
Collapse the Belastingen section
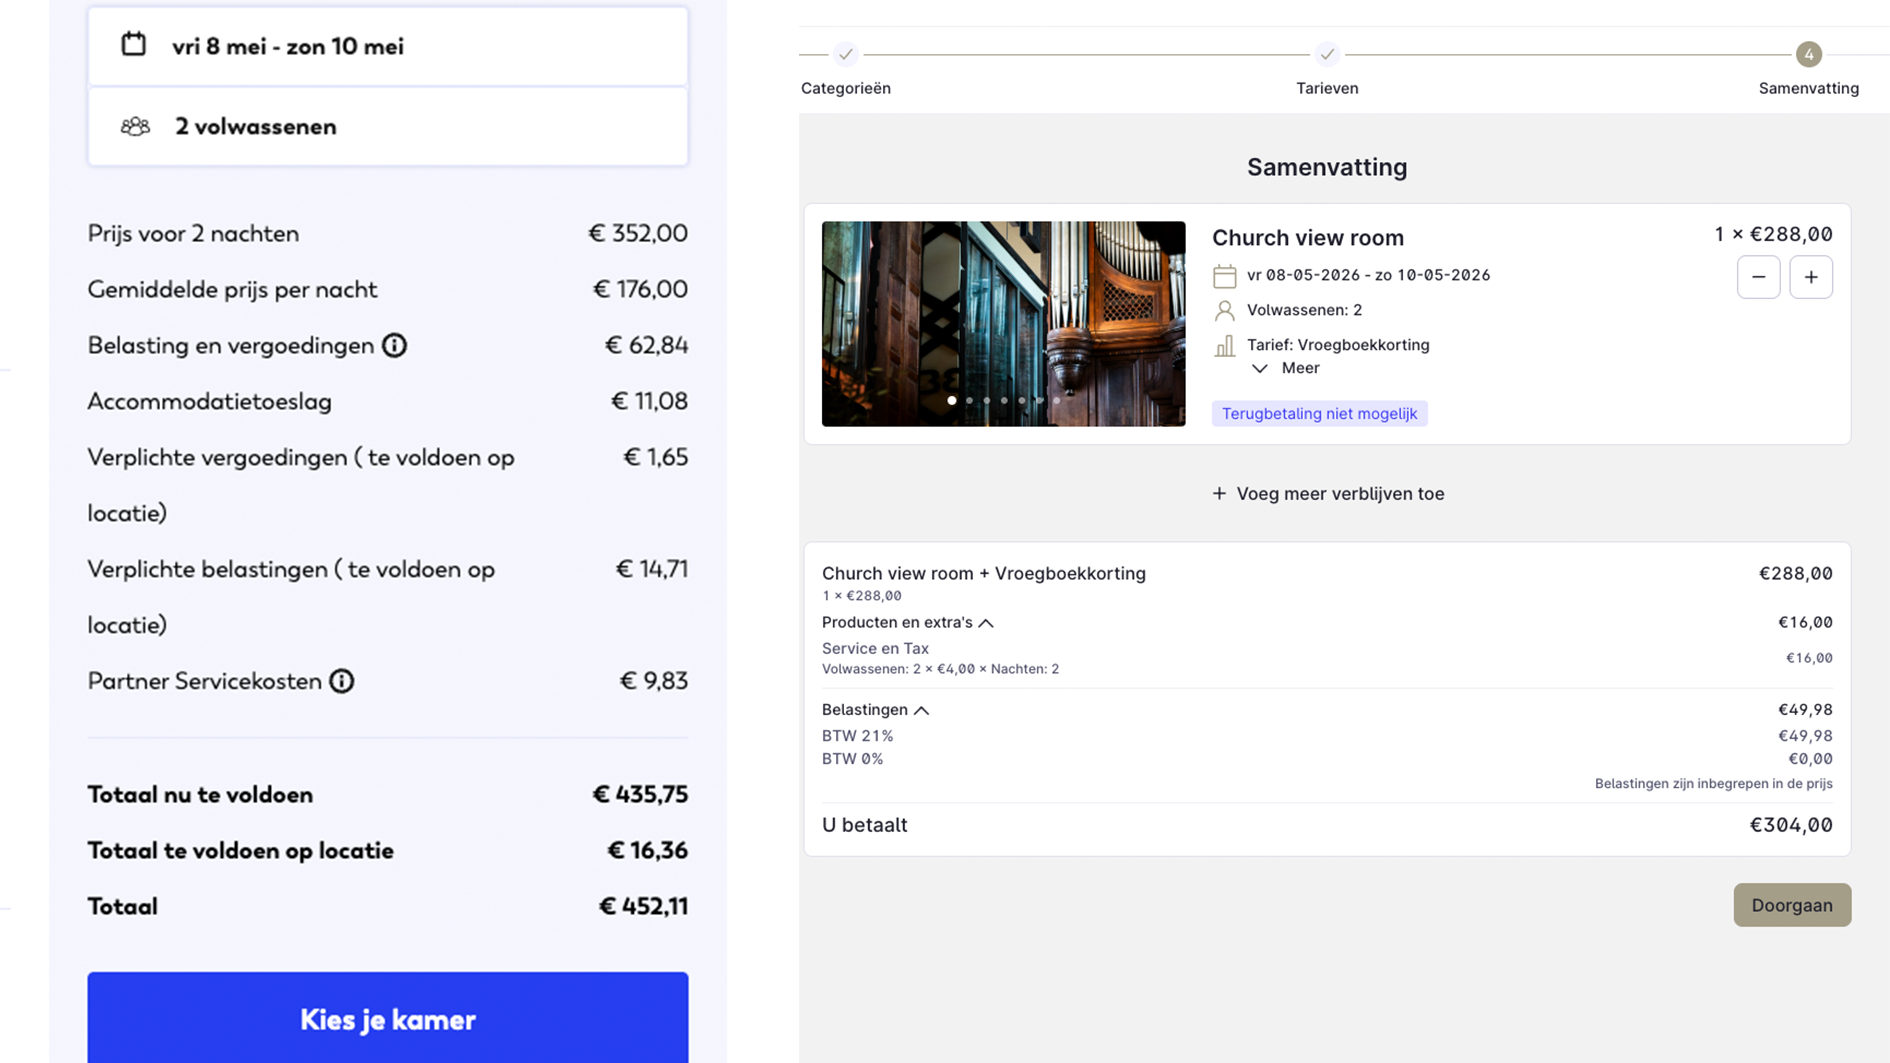pyautogui.click(x=921, y=710)
